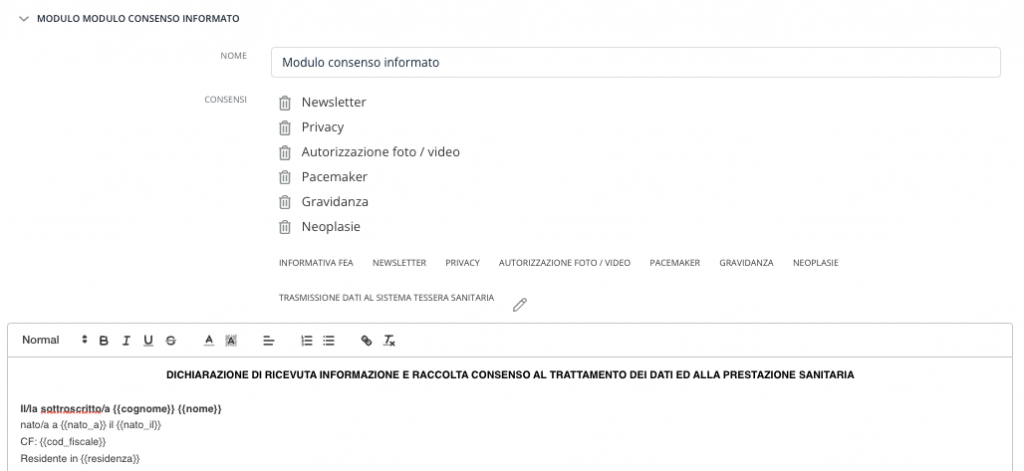Screen dimensions: 1024x471
Task: Insert a bulleted list
Action: click(328, 340)
